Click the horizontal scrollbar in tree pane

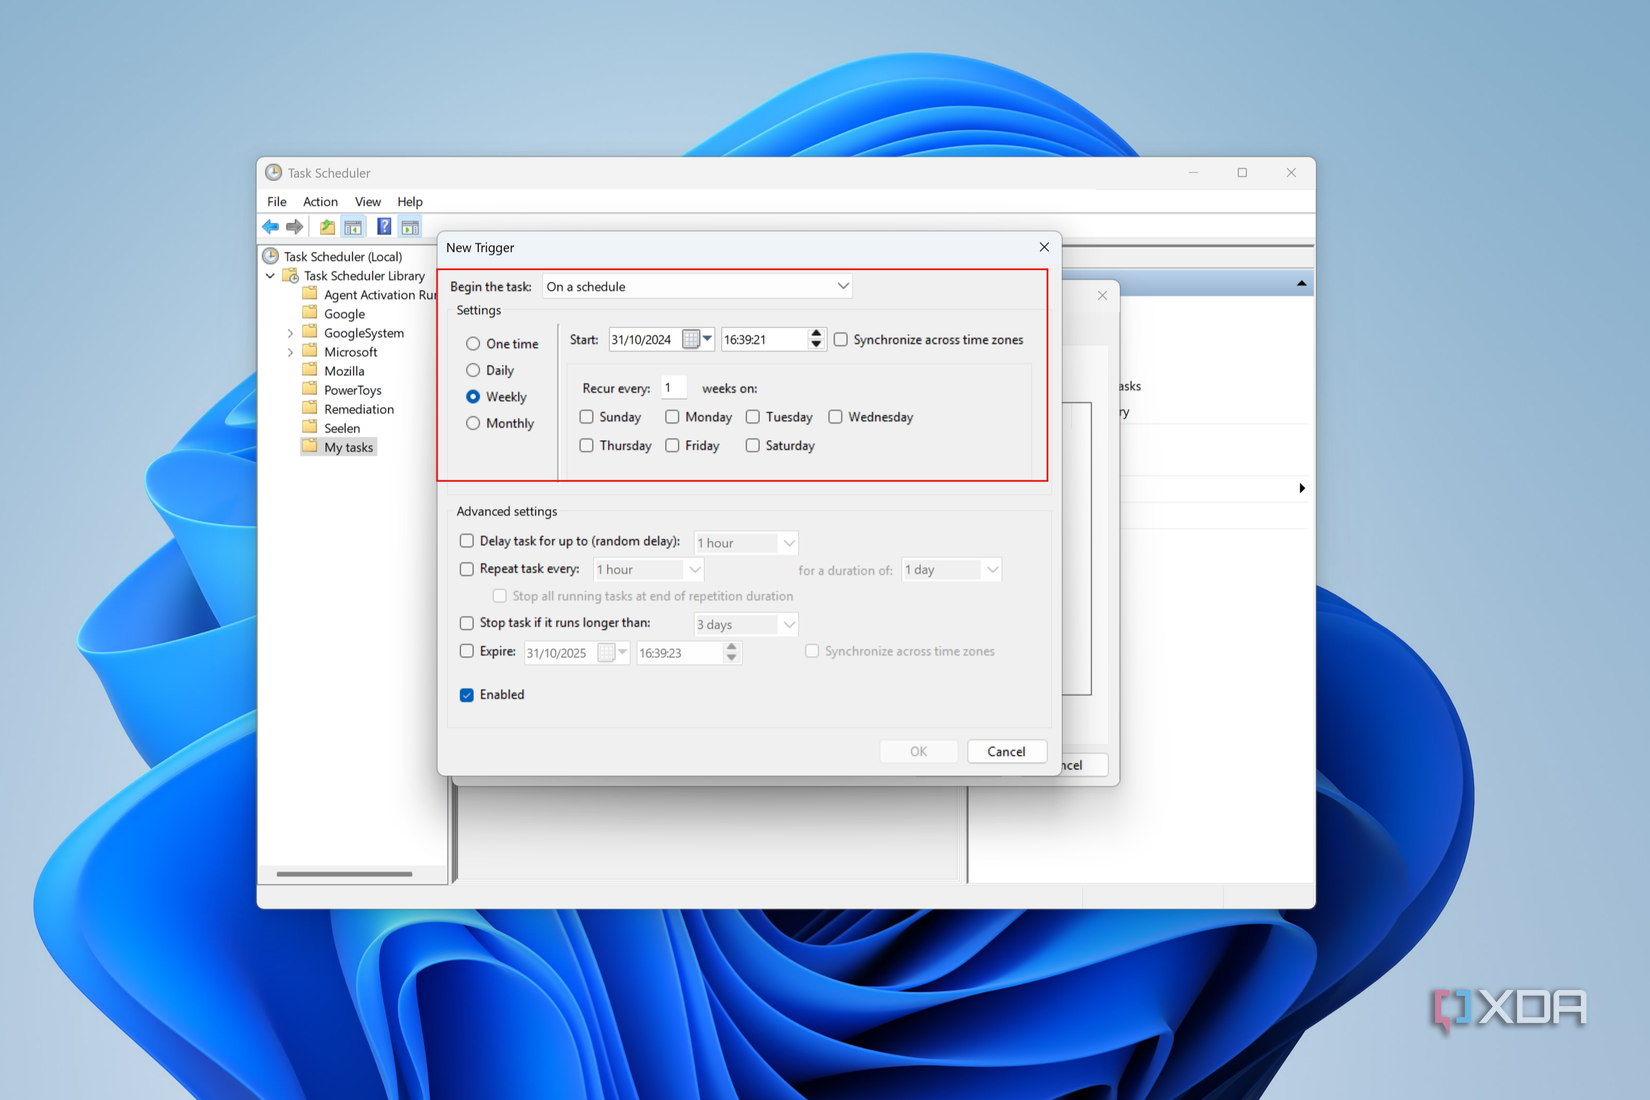click(x=344, y=874)
